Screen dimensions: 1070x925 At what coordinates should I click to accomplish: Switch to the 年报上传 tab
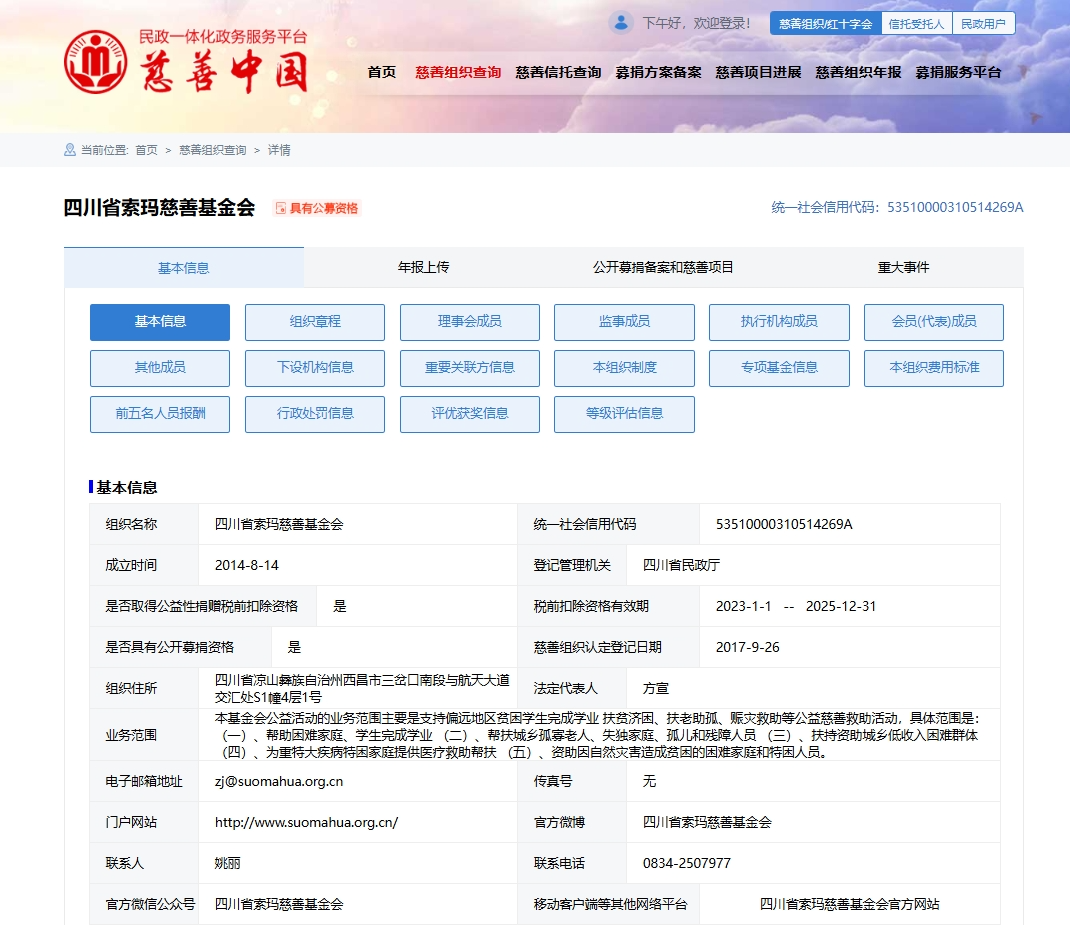click(423, 267)
